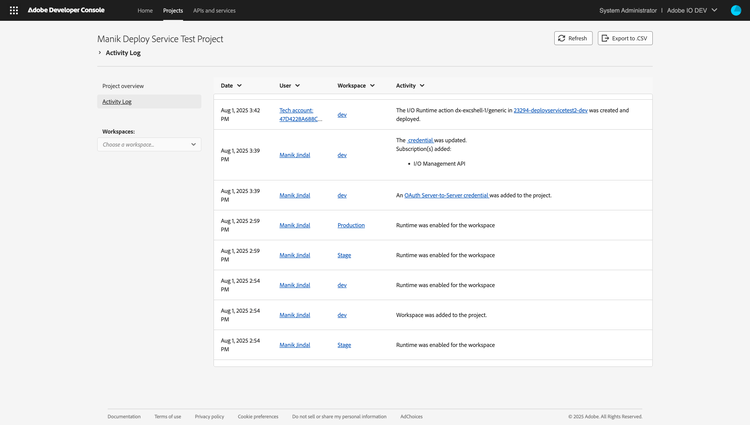Open the Production workspace link
The image size is (750, 425).
pos(351,225)
